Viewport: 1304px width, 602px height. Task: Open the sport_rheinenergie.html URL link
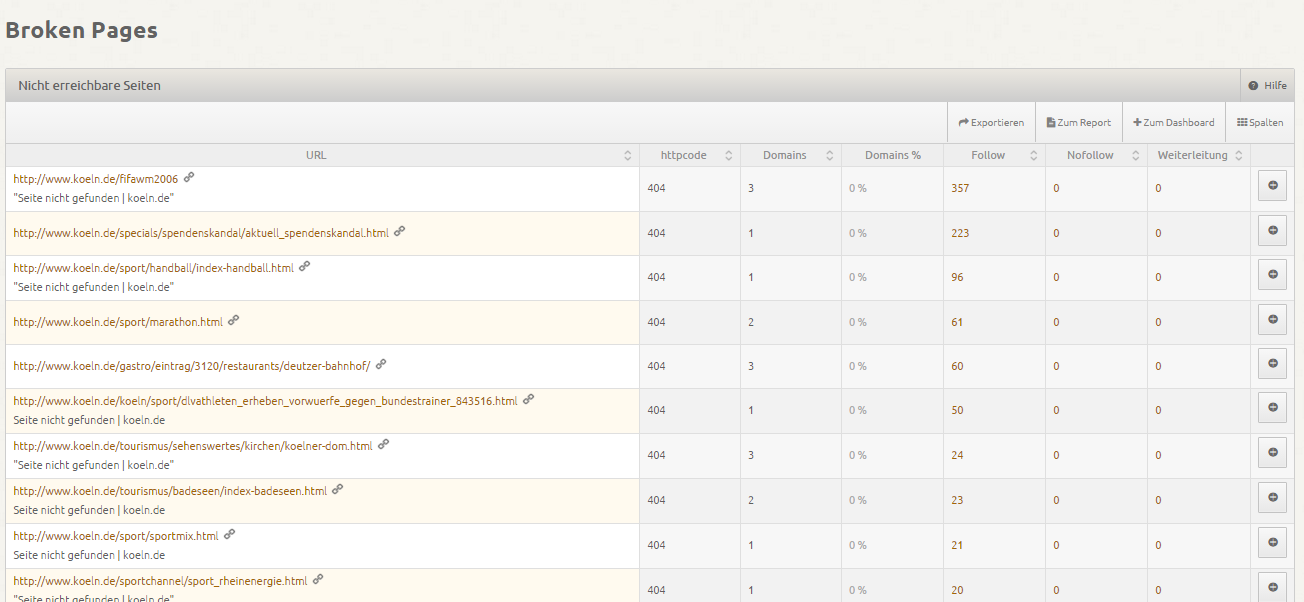click(160, 581)
